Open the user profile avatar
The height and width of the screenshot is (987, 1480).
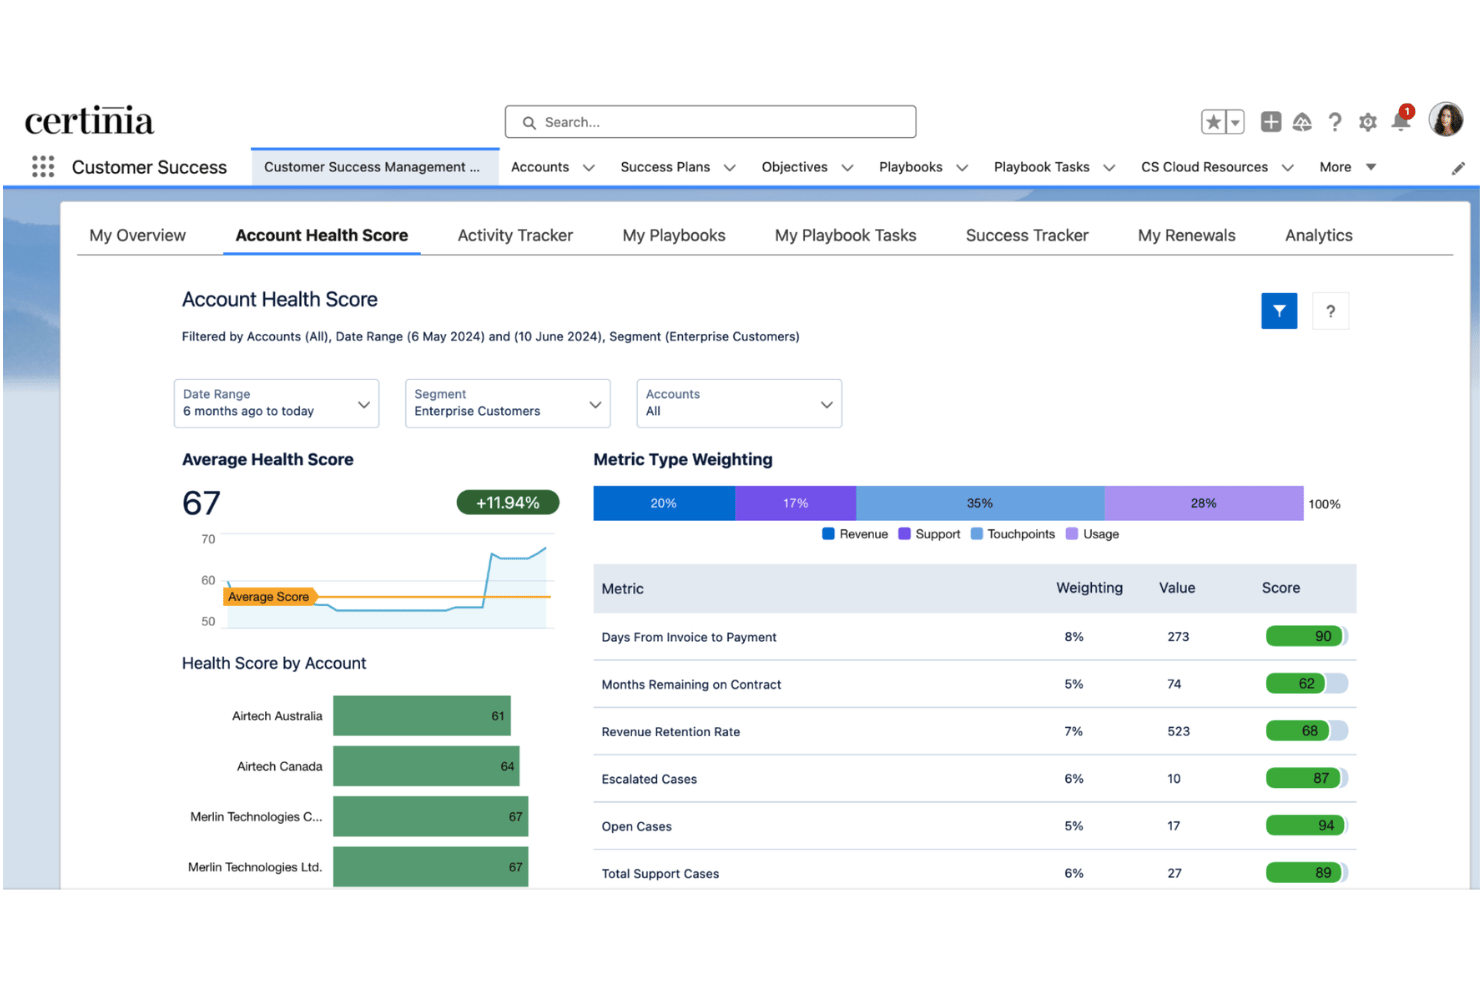pos(1446,119)
